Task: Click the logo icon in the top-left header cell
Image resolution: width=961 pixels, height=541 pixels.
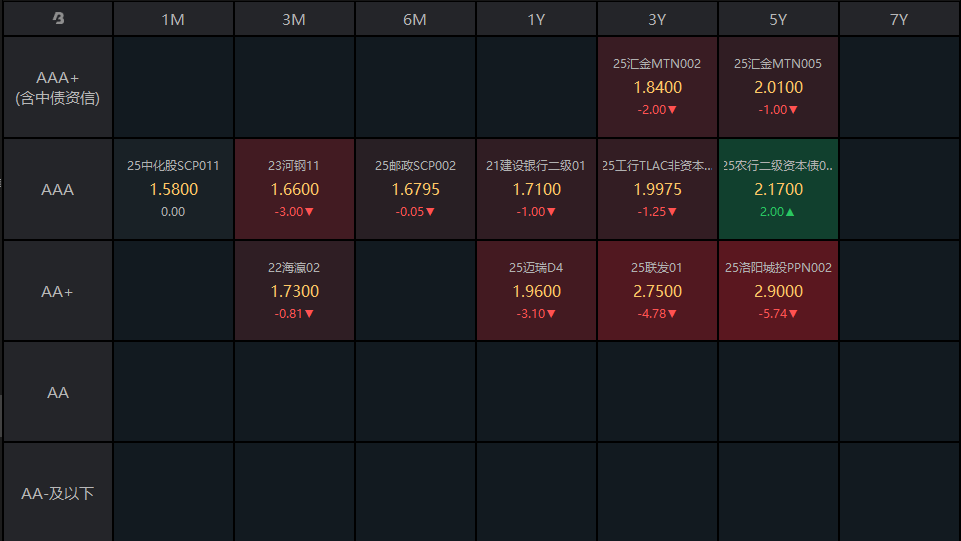Action: [58, 18]
